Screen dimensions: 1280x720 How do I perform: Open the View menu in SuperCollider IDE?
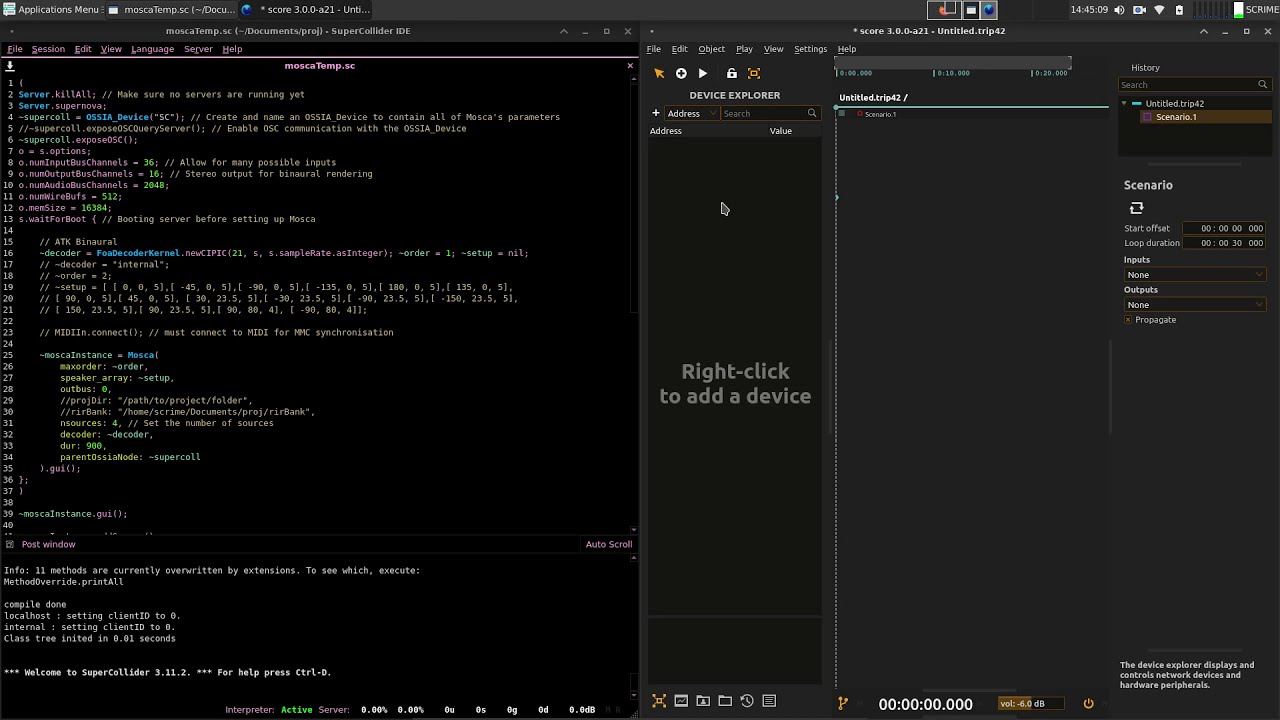(111, 49)
